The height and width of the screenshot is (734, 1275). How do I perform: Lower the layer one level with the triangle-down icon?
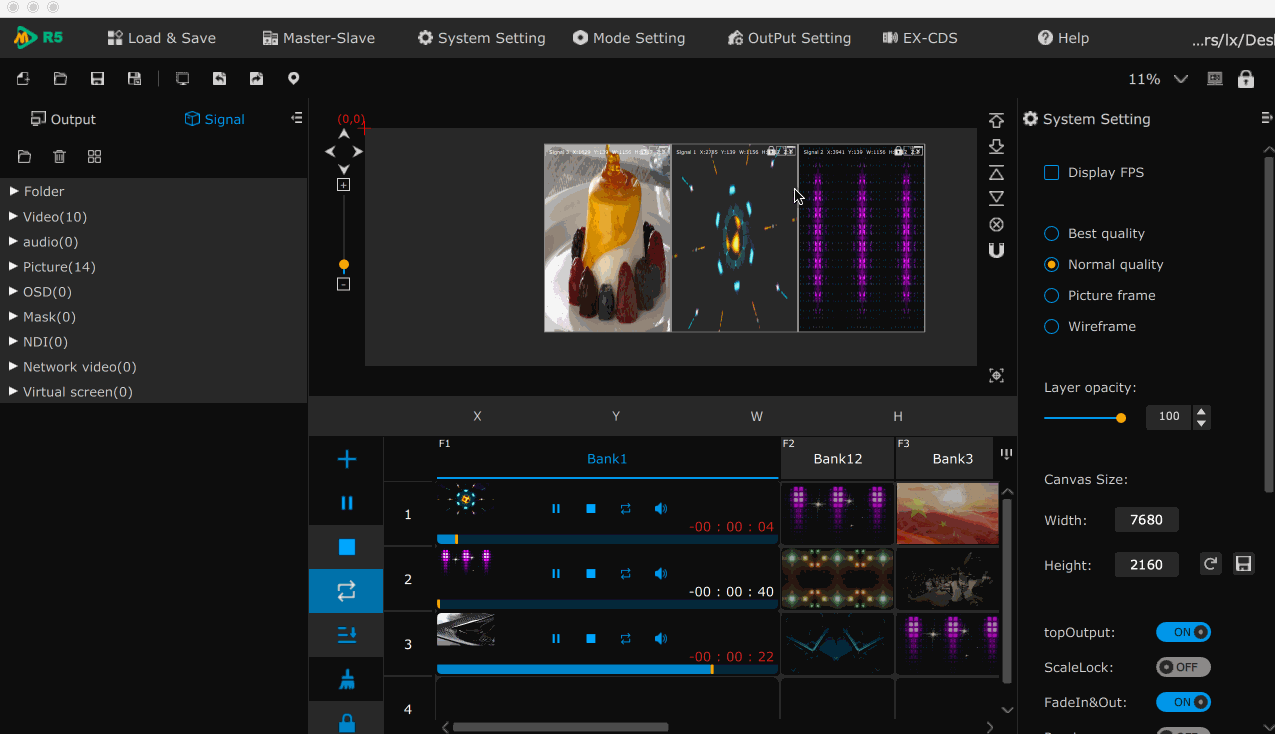996,198
